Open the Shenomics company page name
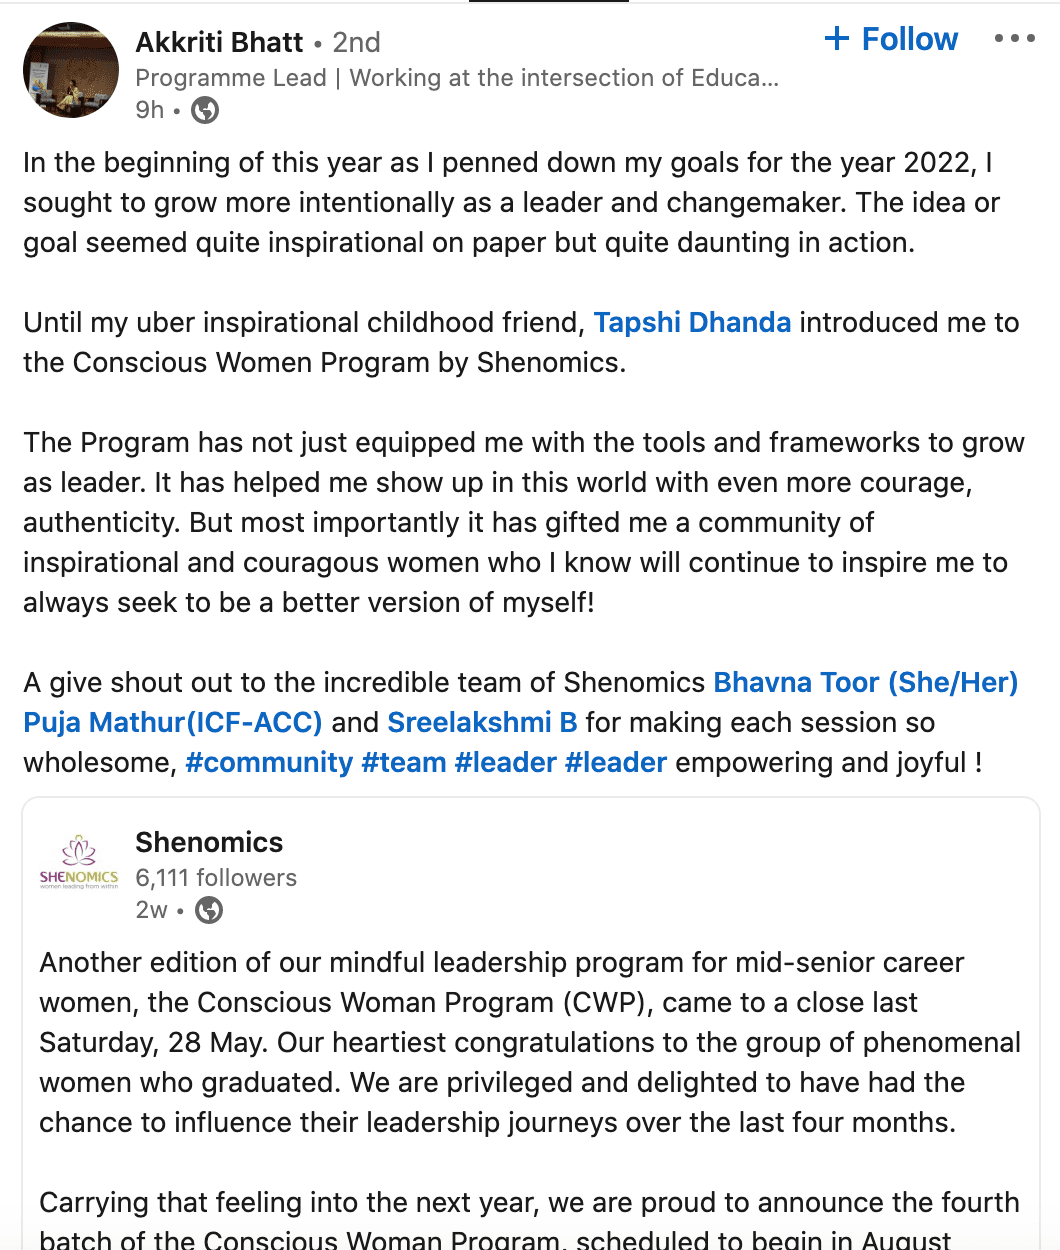1060x1250 pixels. point(209,842)
